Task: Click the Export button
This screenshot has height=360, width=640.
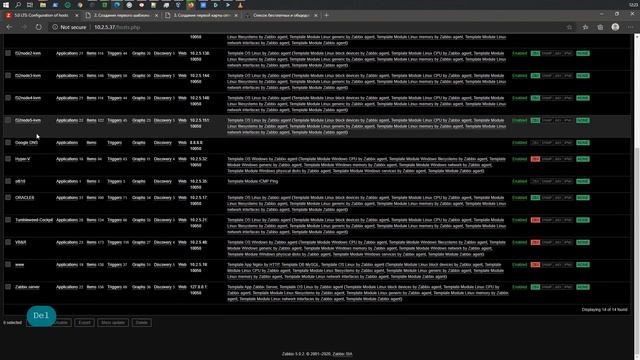Action: click(84, 322)
